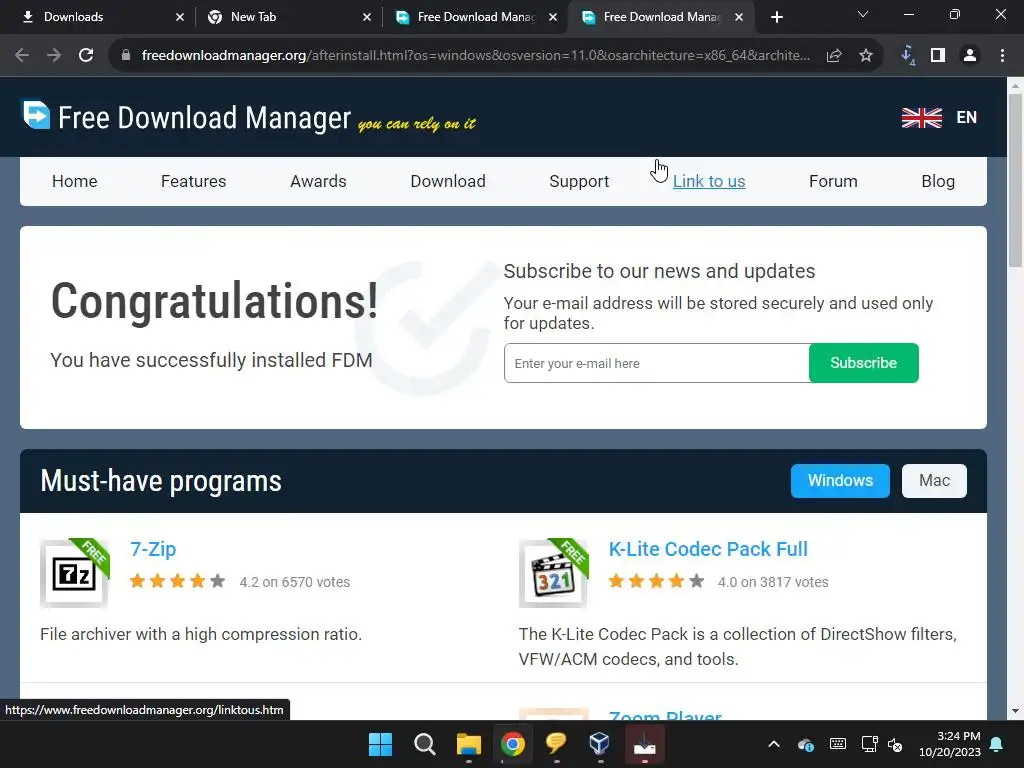Open the downloader app taskbar icon
The image size is (1024, 768).
click(x=645, y=744)
